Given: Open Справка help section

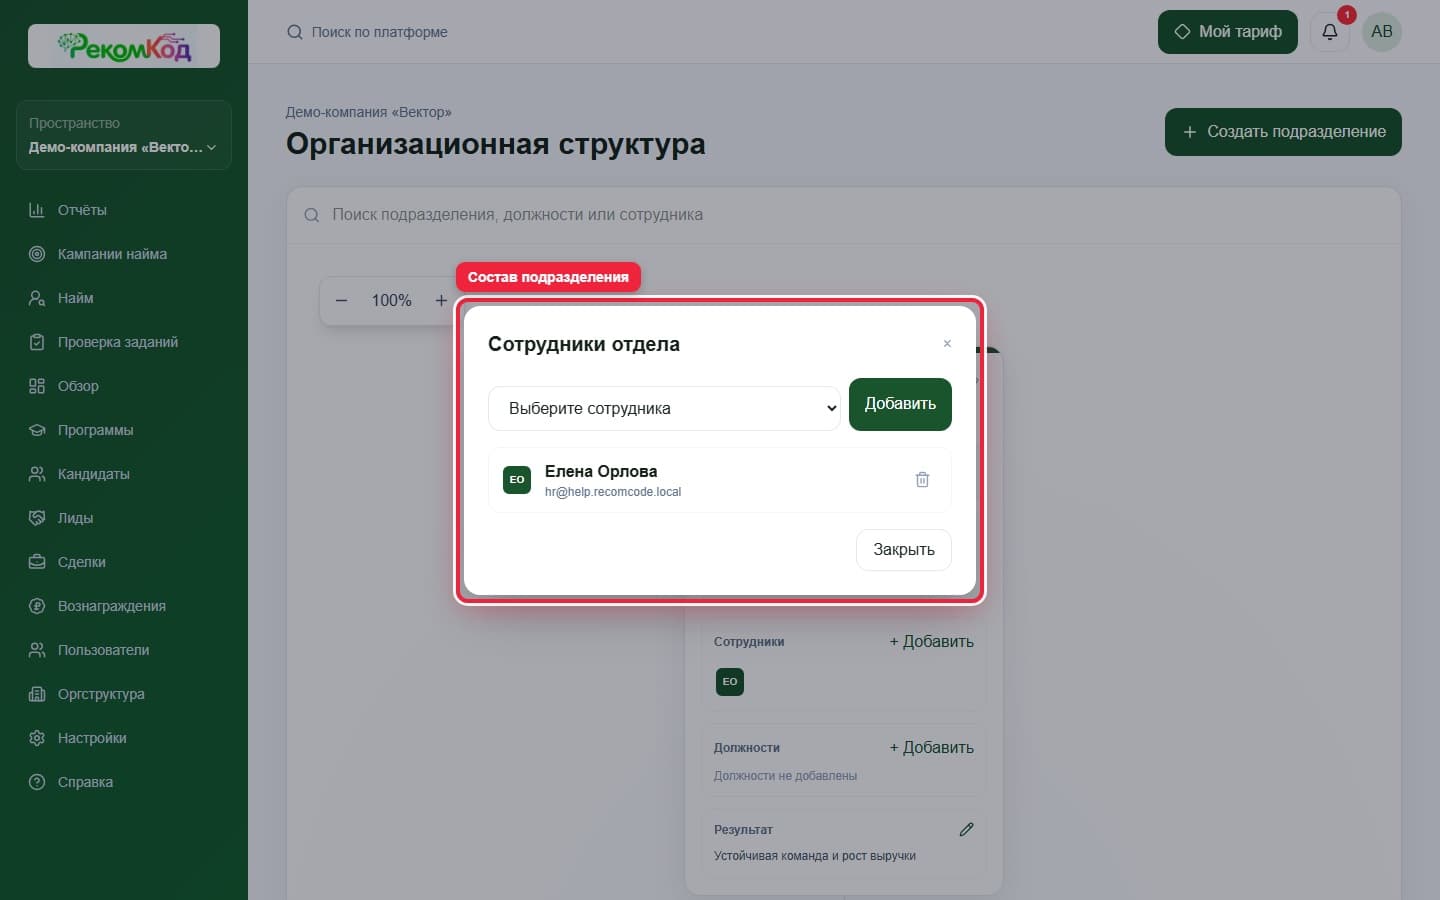Looking at the screenshot, I should [x=124, y=782].
